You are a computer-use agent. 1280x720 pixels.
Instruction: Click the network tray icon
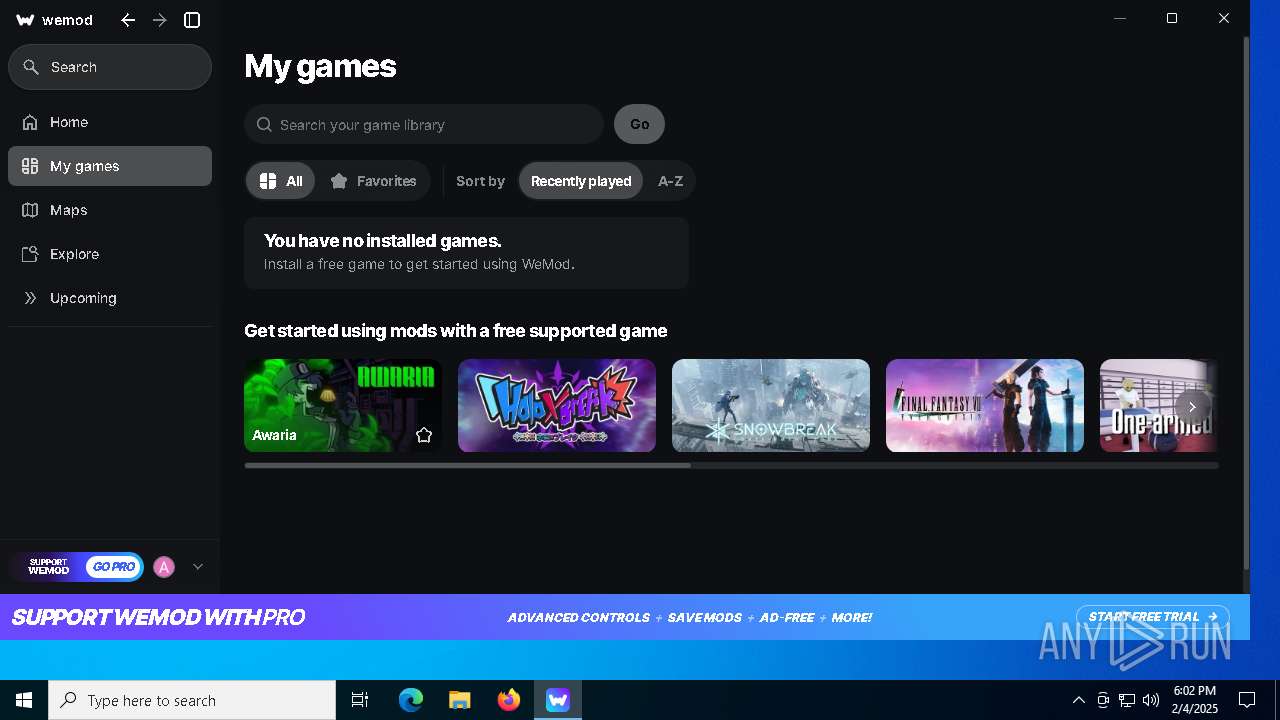pos(1127,700)
